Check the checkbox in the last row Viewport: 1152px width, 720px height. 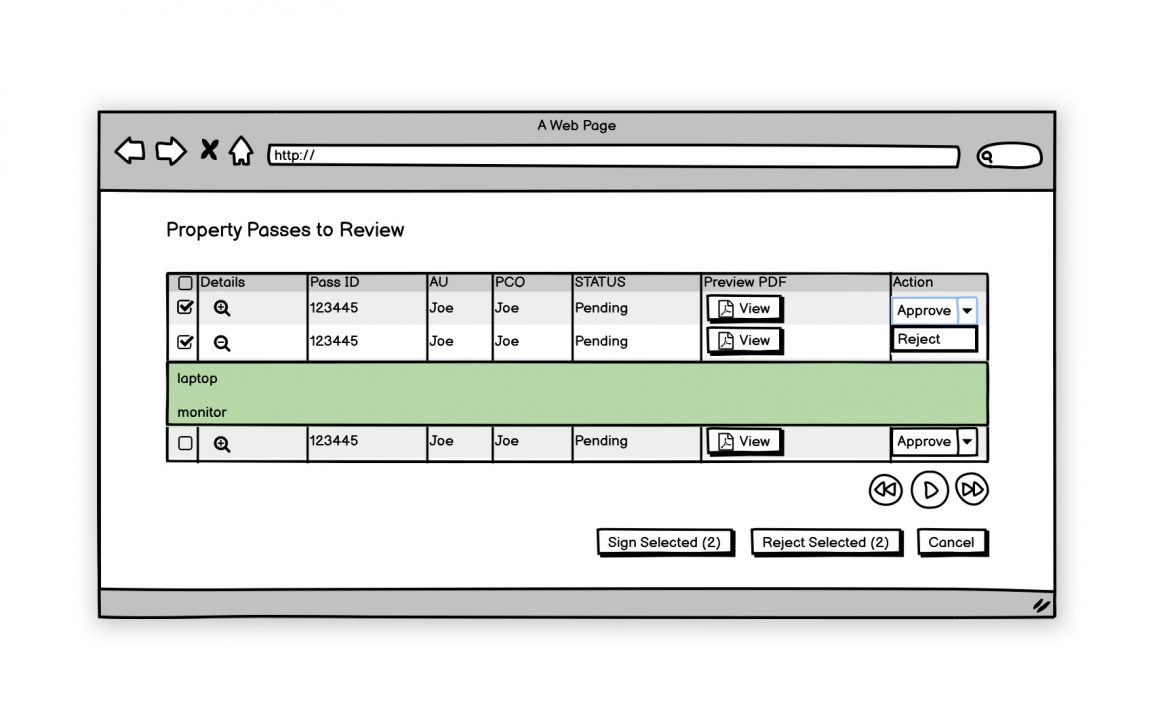click(x=185, y=443)
